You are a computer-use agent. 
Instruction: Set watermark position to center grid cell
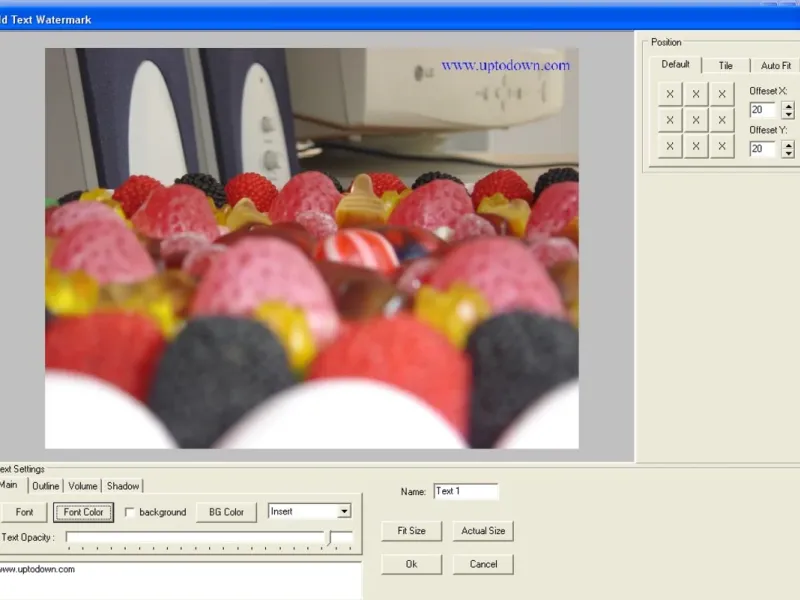pyautogui.click(x=696, y=120)
